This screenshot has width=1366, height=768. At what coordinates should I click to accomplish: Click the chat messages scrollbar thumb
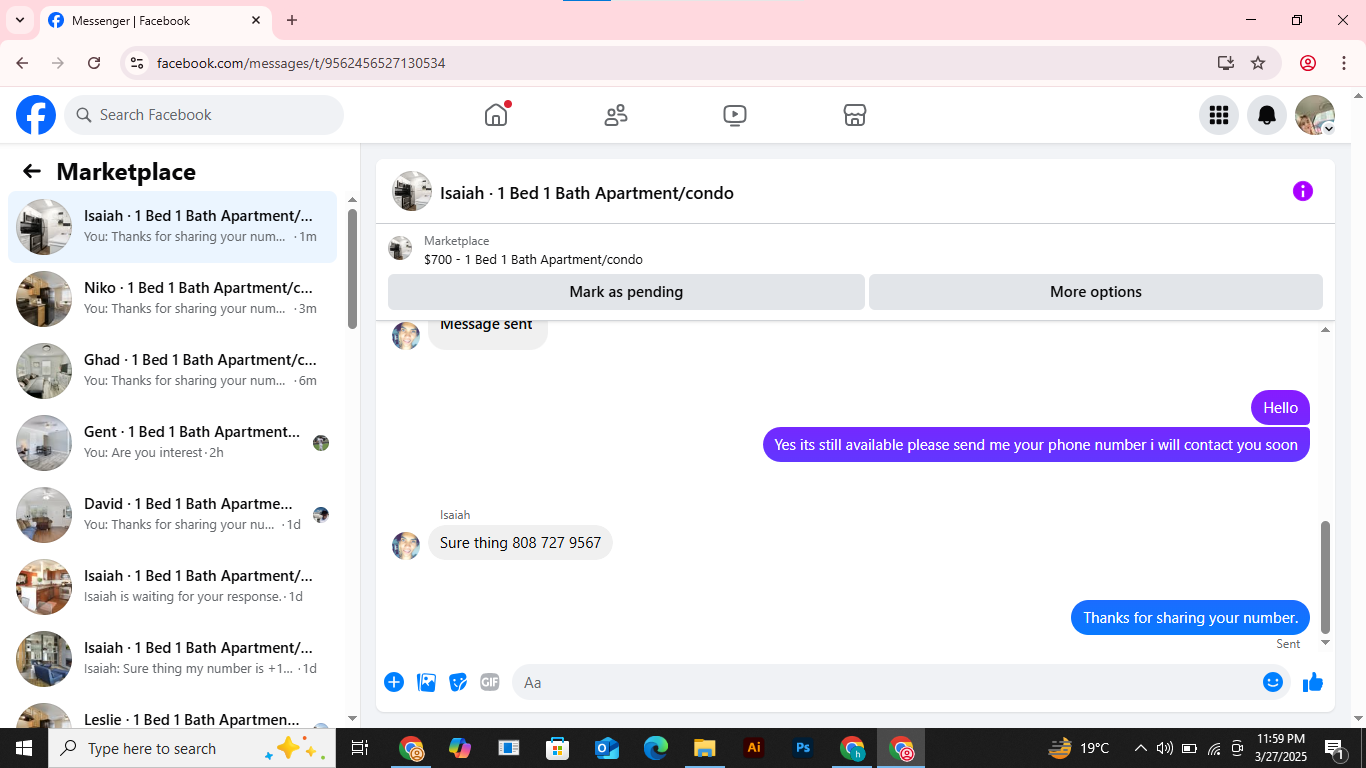(1326, 577)
